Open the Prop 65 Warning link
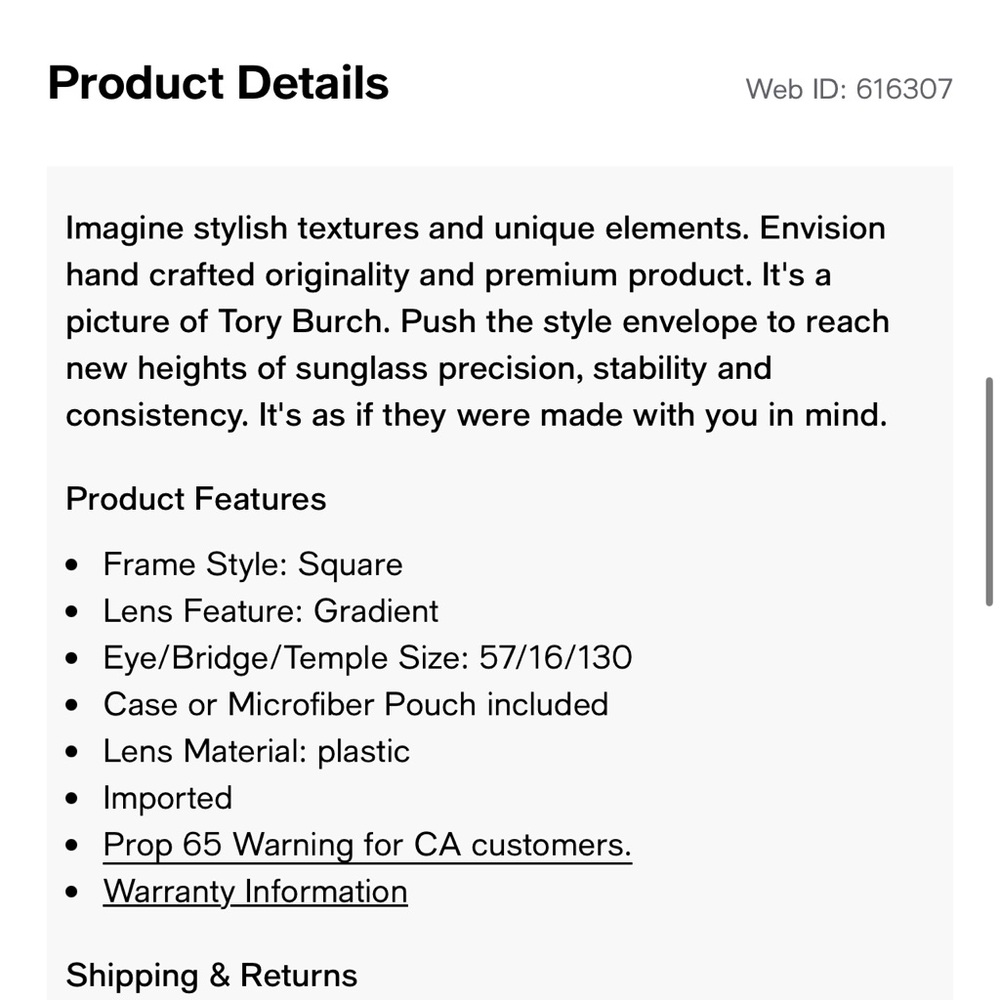 [367, 845]
